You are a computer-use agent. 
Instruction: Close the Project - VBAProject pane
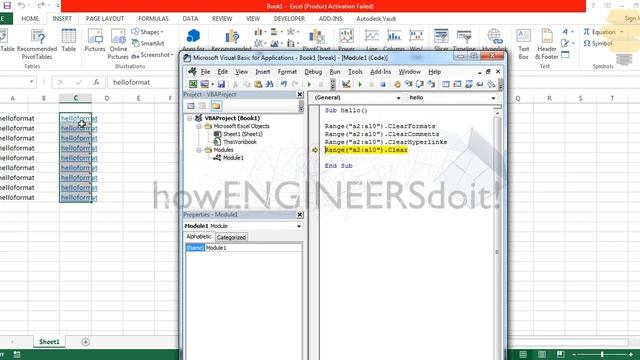[300, 94]
